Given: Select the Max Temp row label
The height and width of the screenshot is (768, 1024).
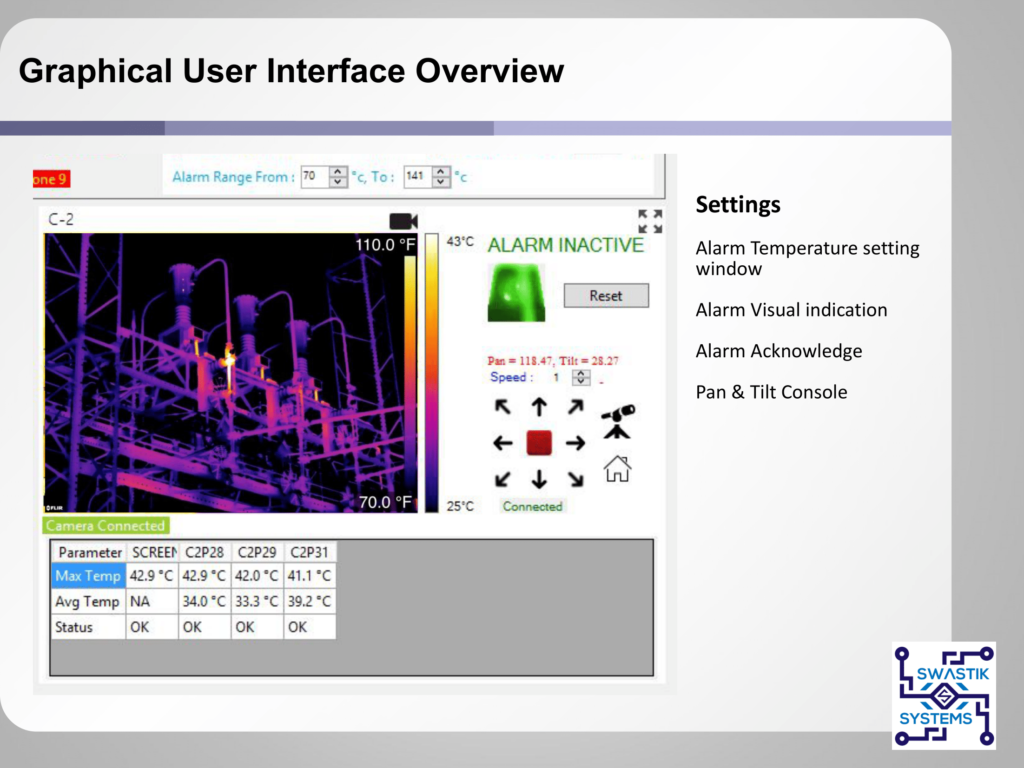Looking at the screenshot, I should tap(89, 576).
